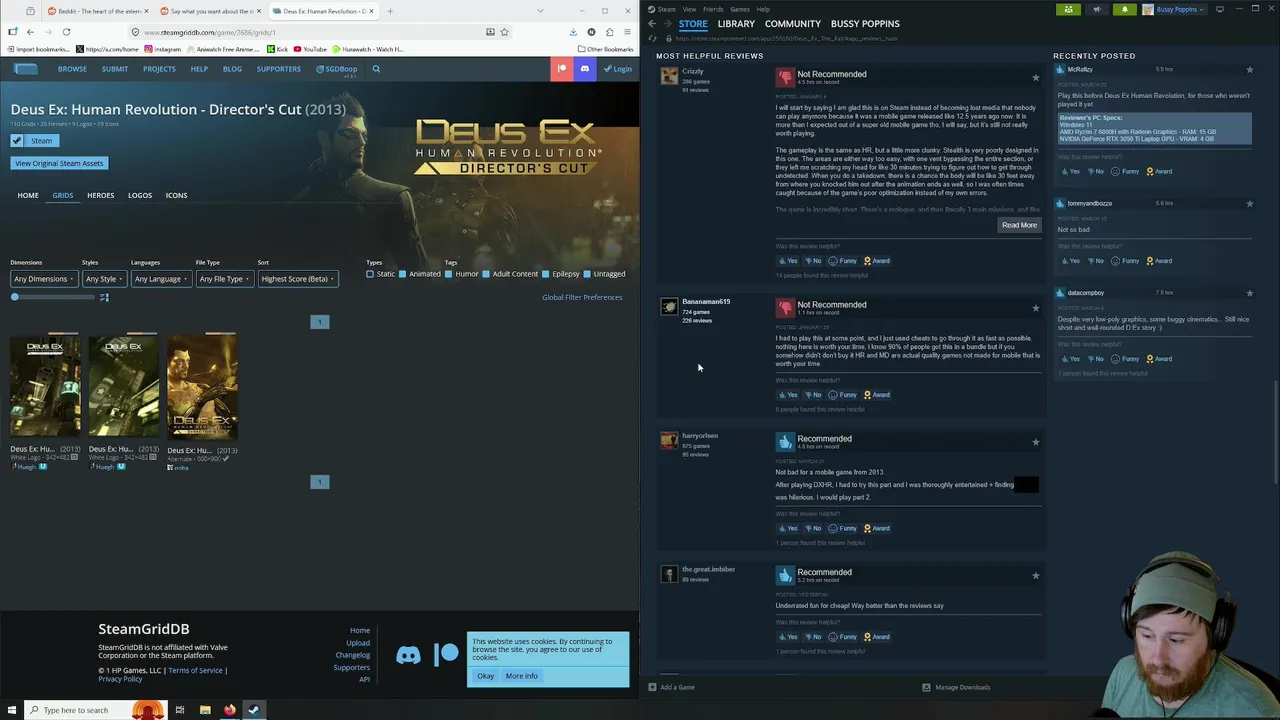Click the Steam back arrow
Image resolution: width=1280 pixels, height=720 pixels.
(652, 24)
